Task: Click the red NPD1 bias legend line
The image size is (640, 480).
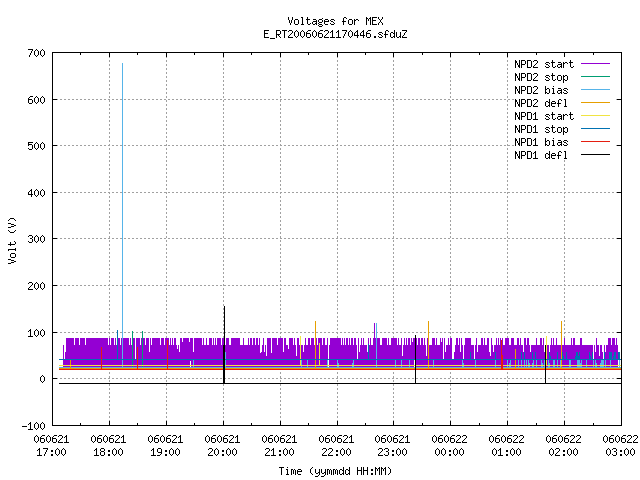Action: [x=595, y=142]
